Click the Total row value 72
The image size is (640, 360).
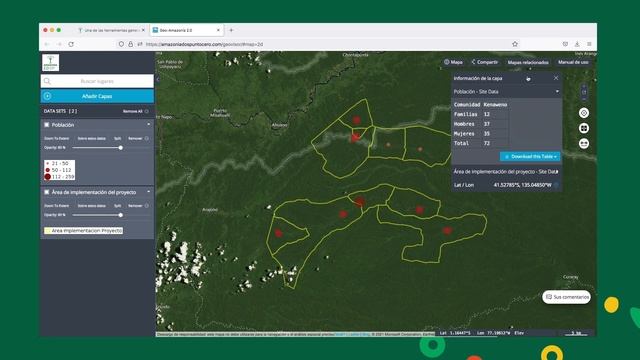pyautogui.click(x=487, y=144)
